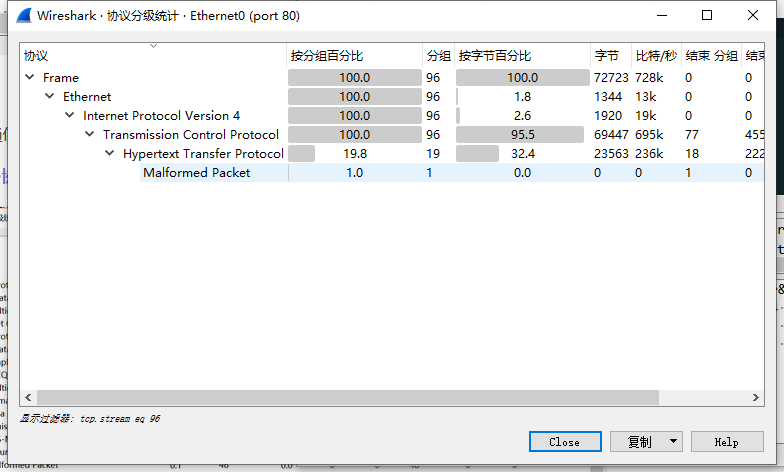Screen dimensions: 784x472
Task: Click the 1.0 percent Malformed Packet value
Action: 354,172
